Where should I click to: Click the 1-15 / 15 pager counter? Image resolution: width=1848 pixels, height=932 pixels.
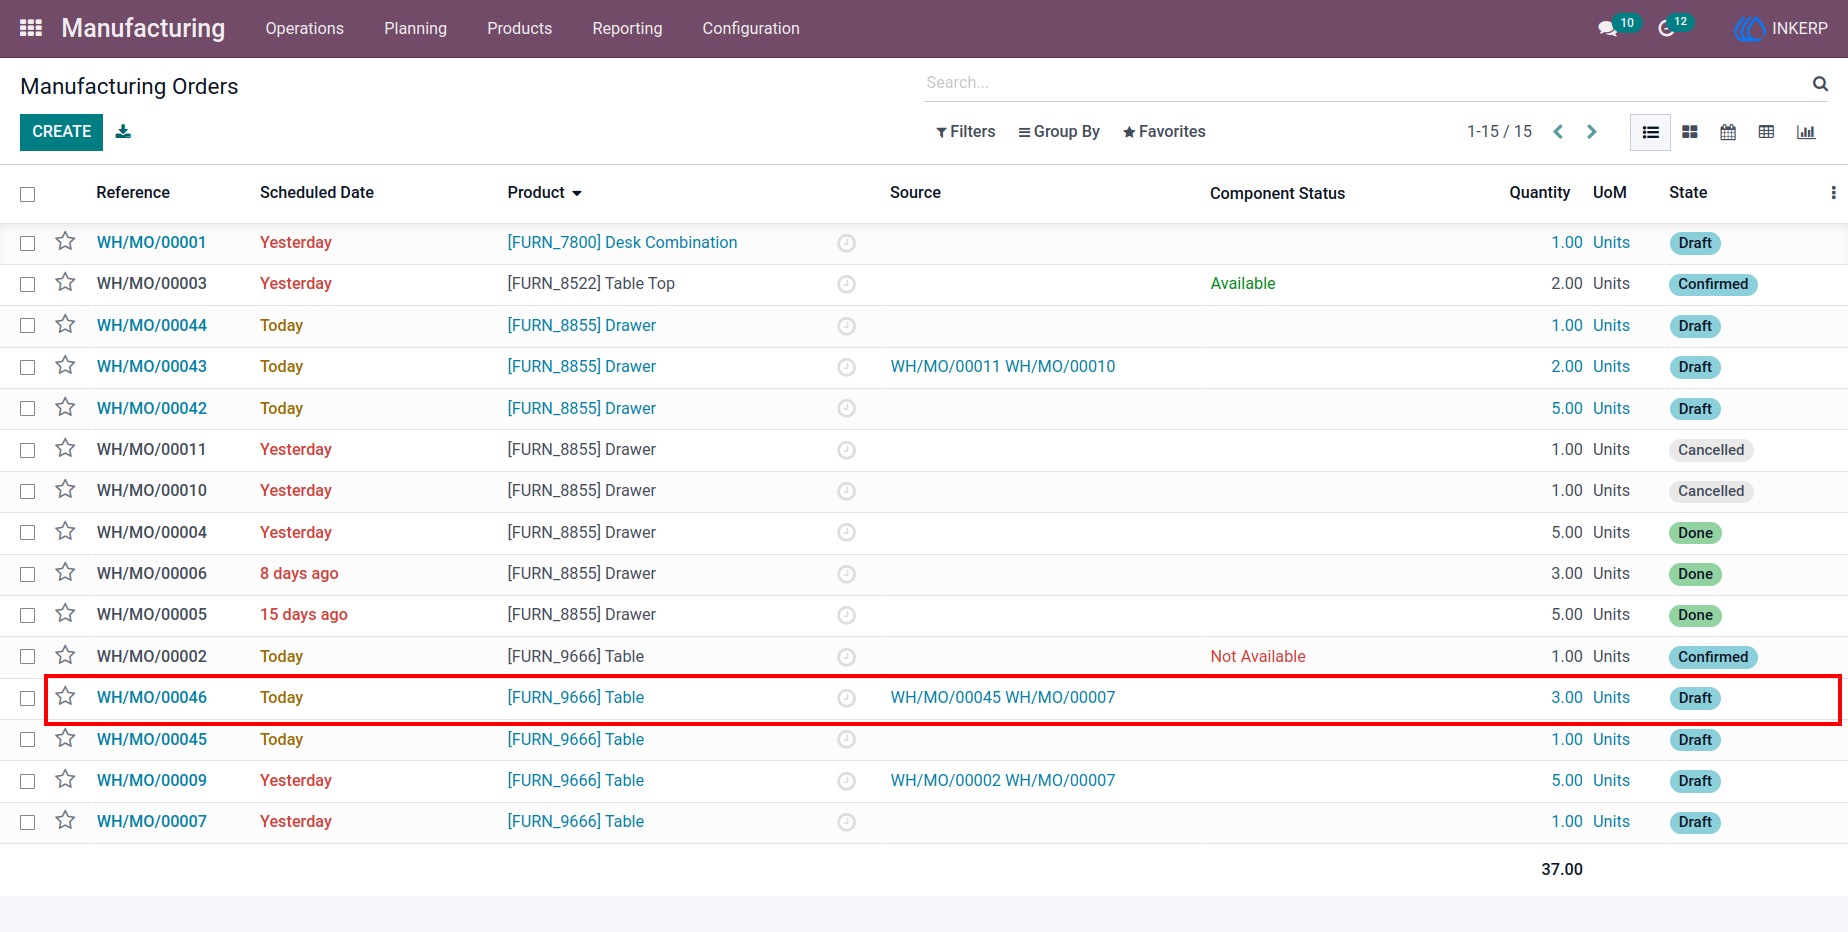click(x=1499, y=132)
